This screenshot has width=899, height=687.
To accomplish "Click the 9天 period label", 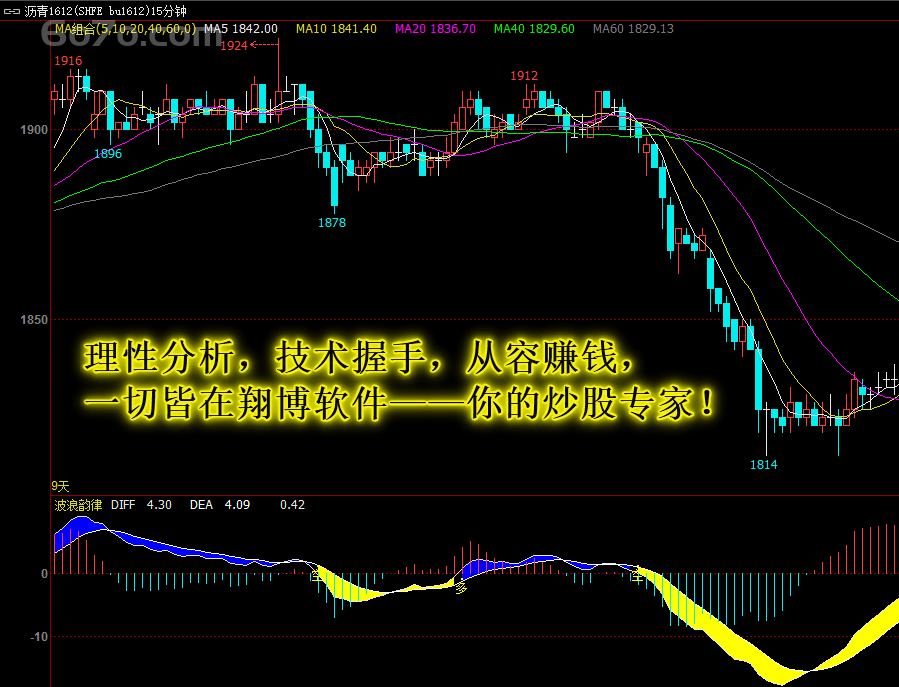I will (x=60, y=486).
